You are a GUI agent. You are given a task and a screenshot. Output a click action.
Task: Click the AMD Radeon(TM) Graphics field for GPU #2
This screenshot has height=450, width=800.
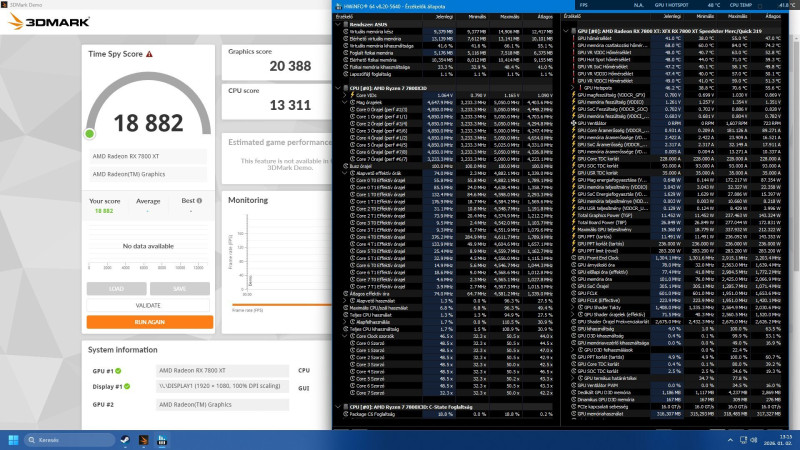pos(222,405)
